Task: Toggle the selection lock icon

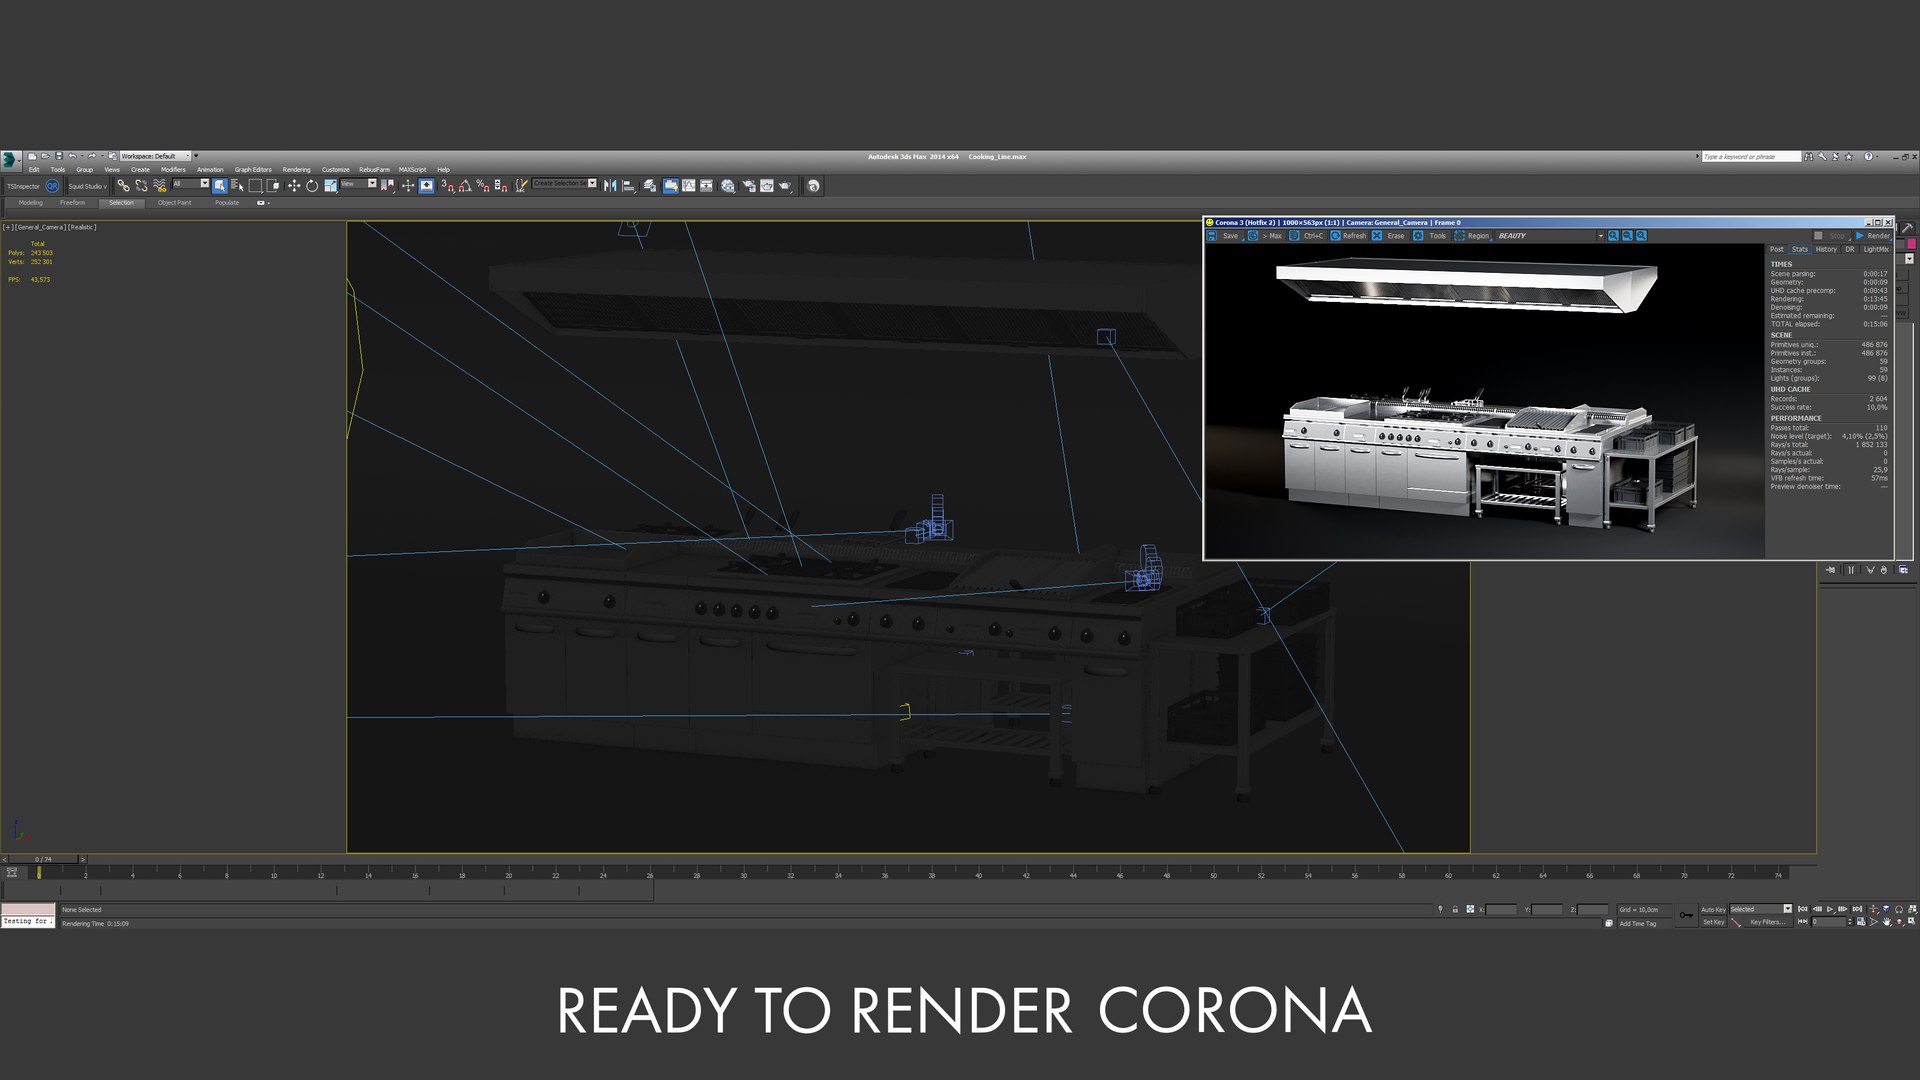Action: coord(1455,910)
